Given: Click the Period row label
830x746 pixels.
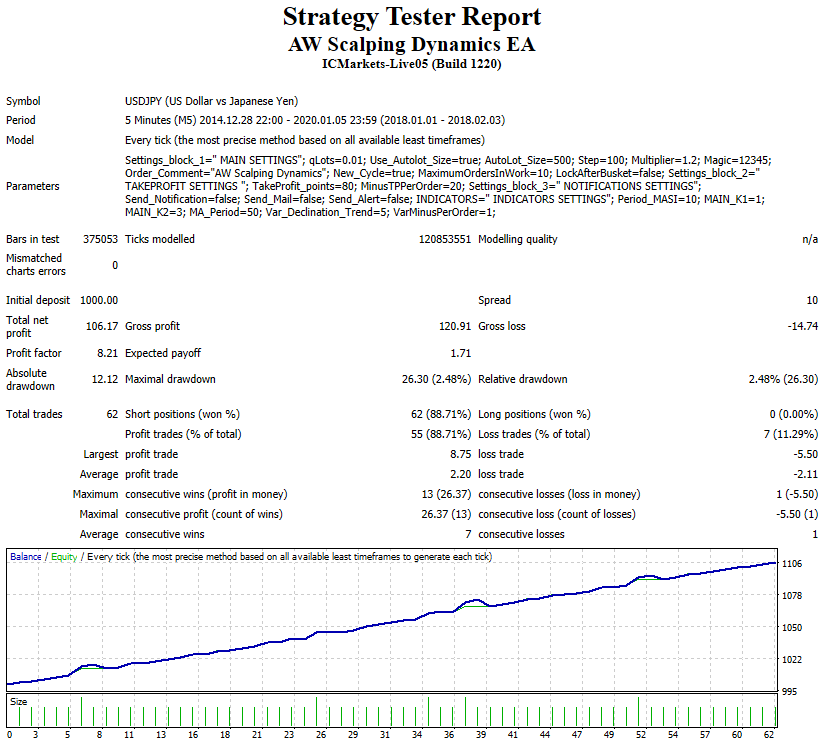Looking at the screenshot, I should point(21,120).
